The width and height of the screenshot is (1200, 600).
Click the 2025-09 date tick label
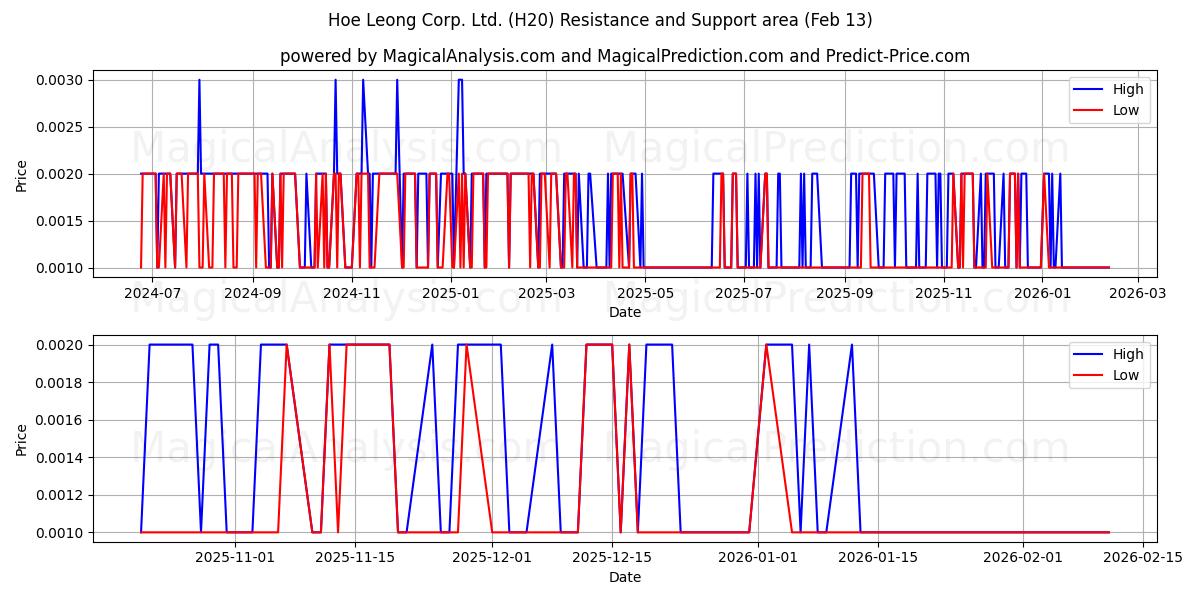point(845,293)
